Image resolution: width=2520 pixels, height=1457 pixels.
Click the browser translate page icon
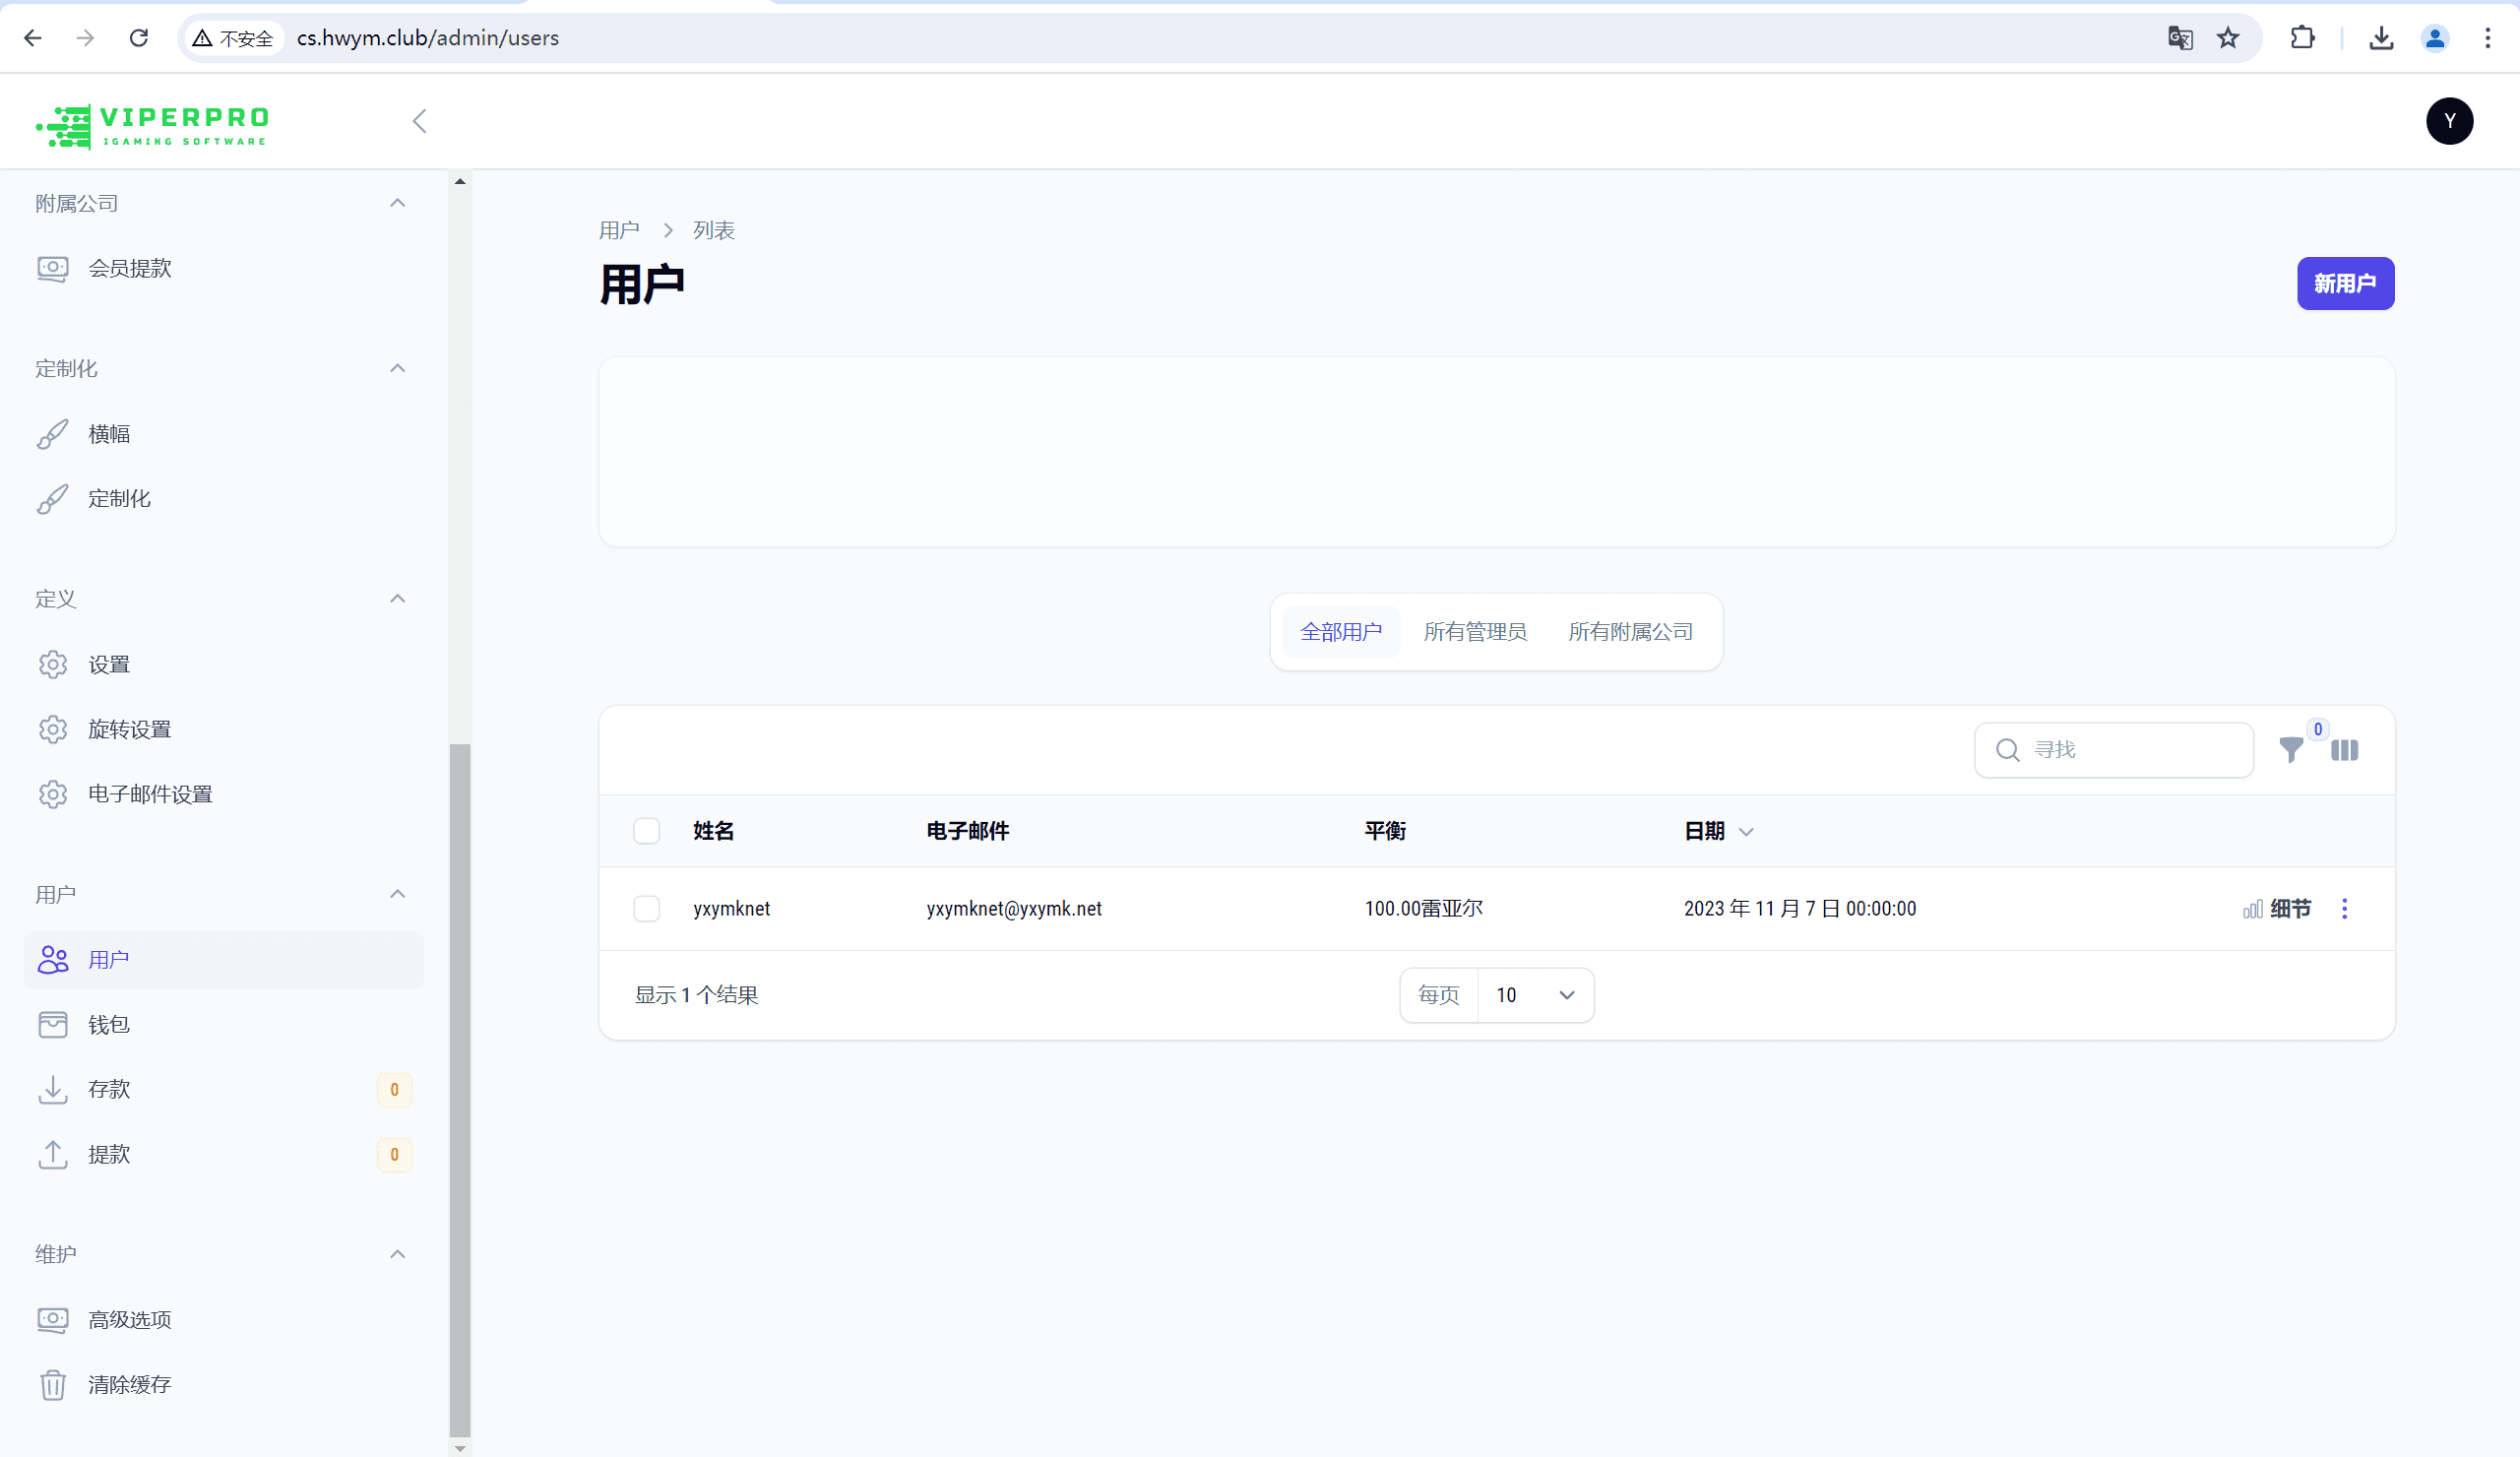point(2180,38)
